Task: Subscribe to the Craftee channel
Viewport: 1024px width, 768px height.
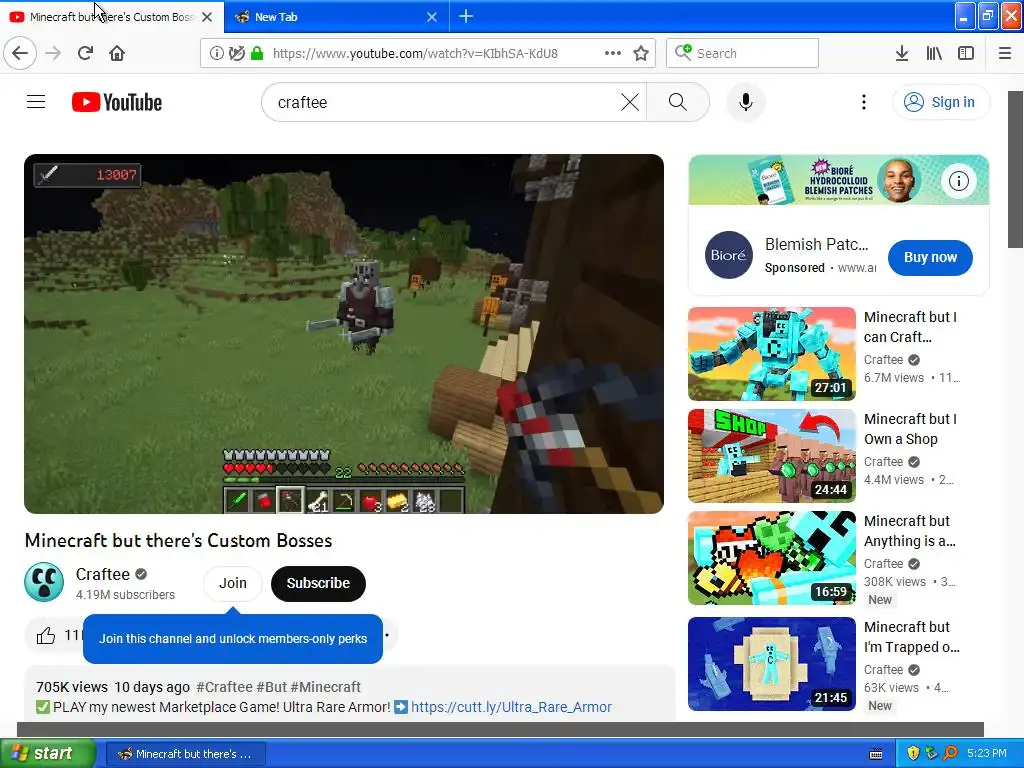Action: coord(318,583)
